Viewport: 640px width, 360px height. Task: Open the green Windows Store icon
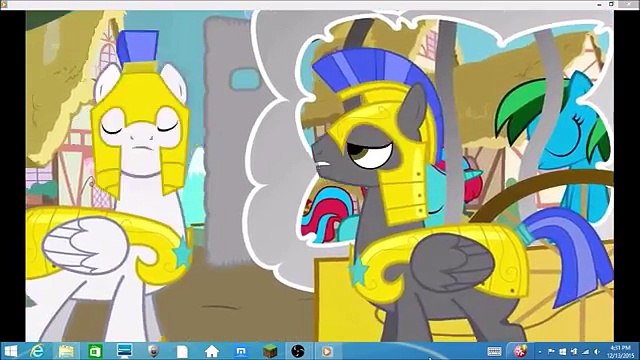pyautogui.click(x=95, y=351)
